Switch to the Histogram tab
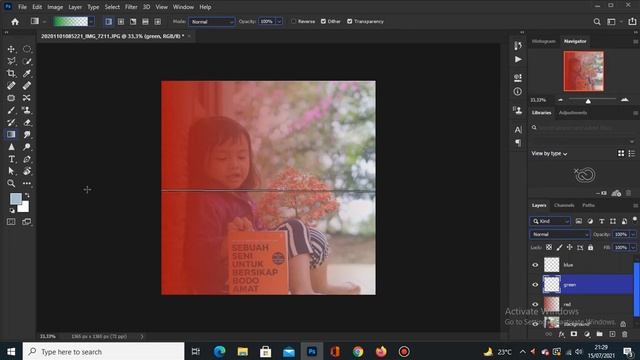640x360 pixels. 544,41
